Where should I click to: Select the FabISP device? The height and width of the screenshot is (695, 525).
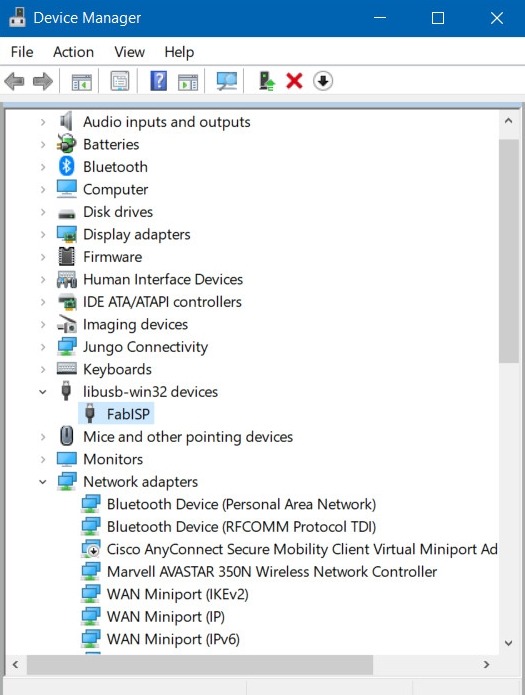[128, 414]
